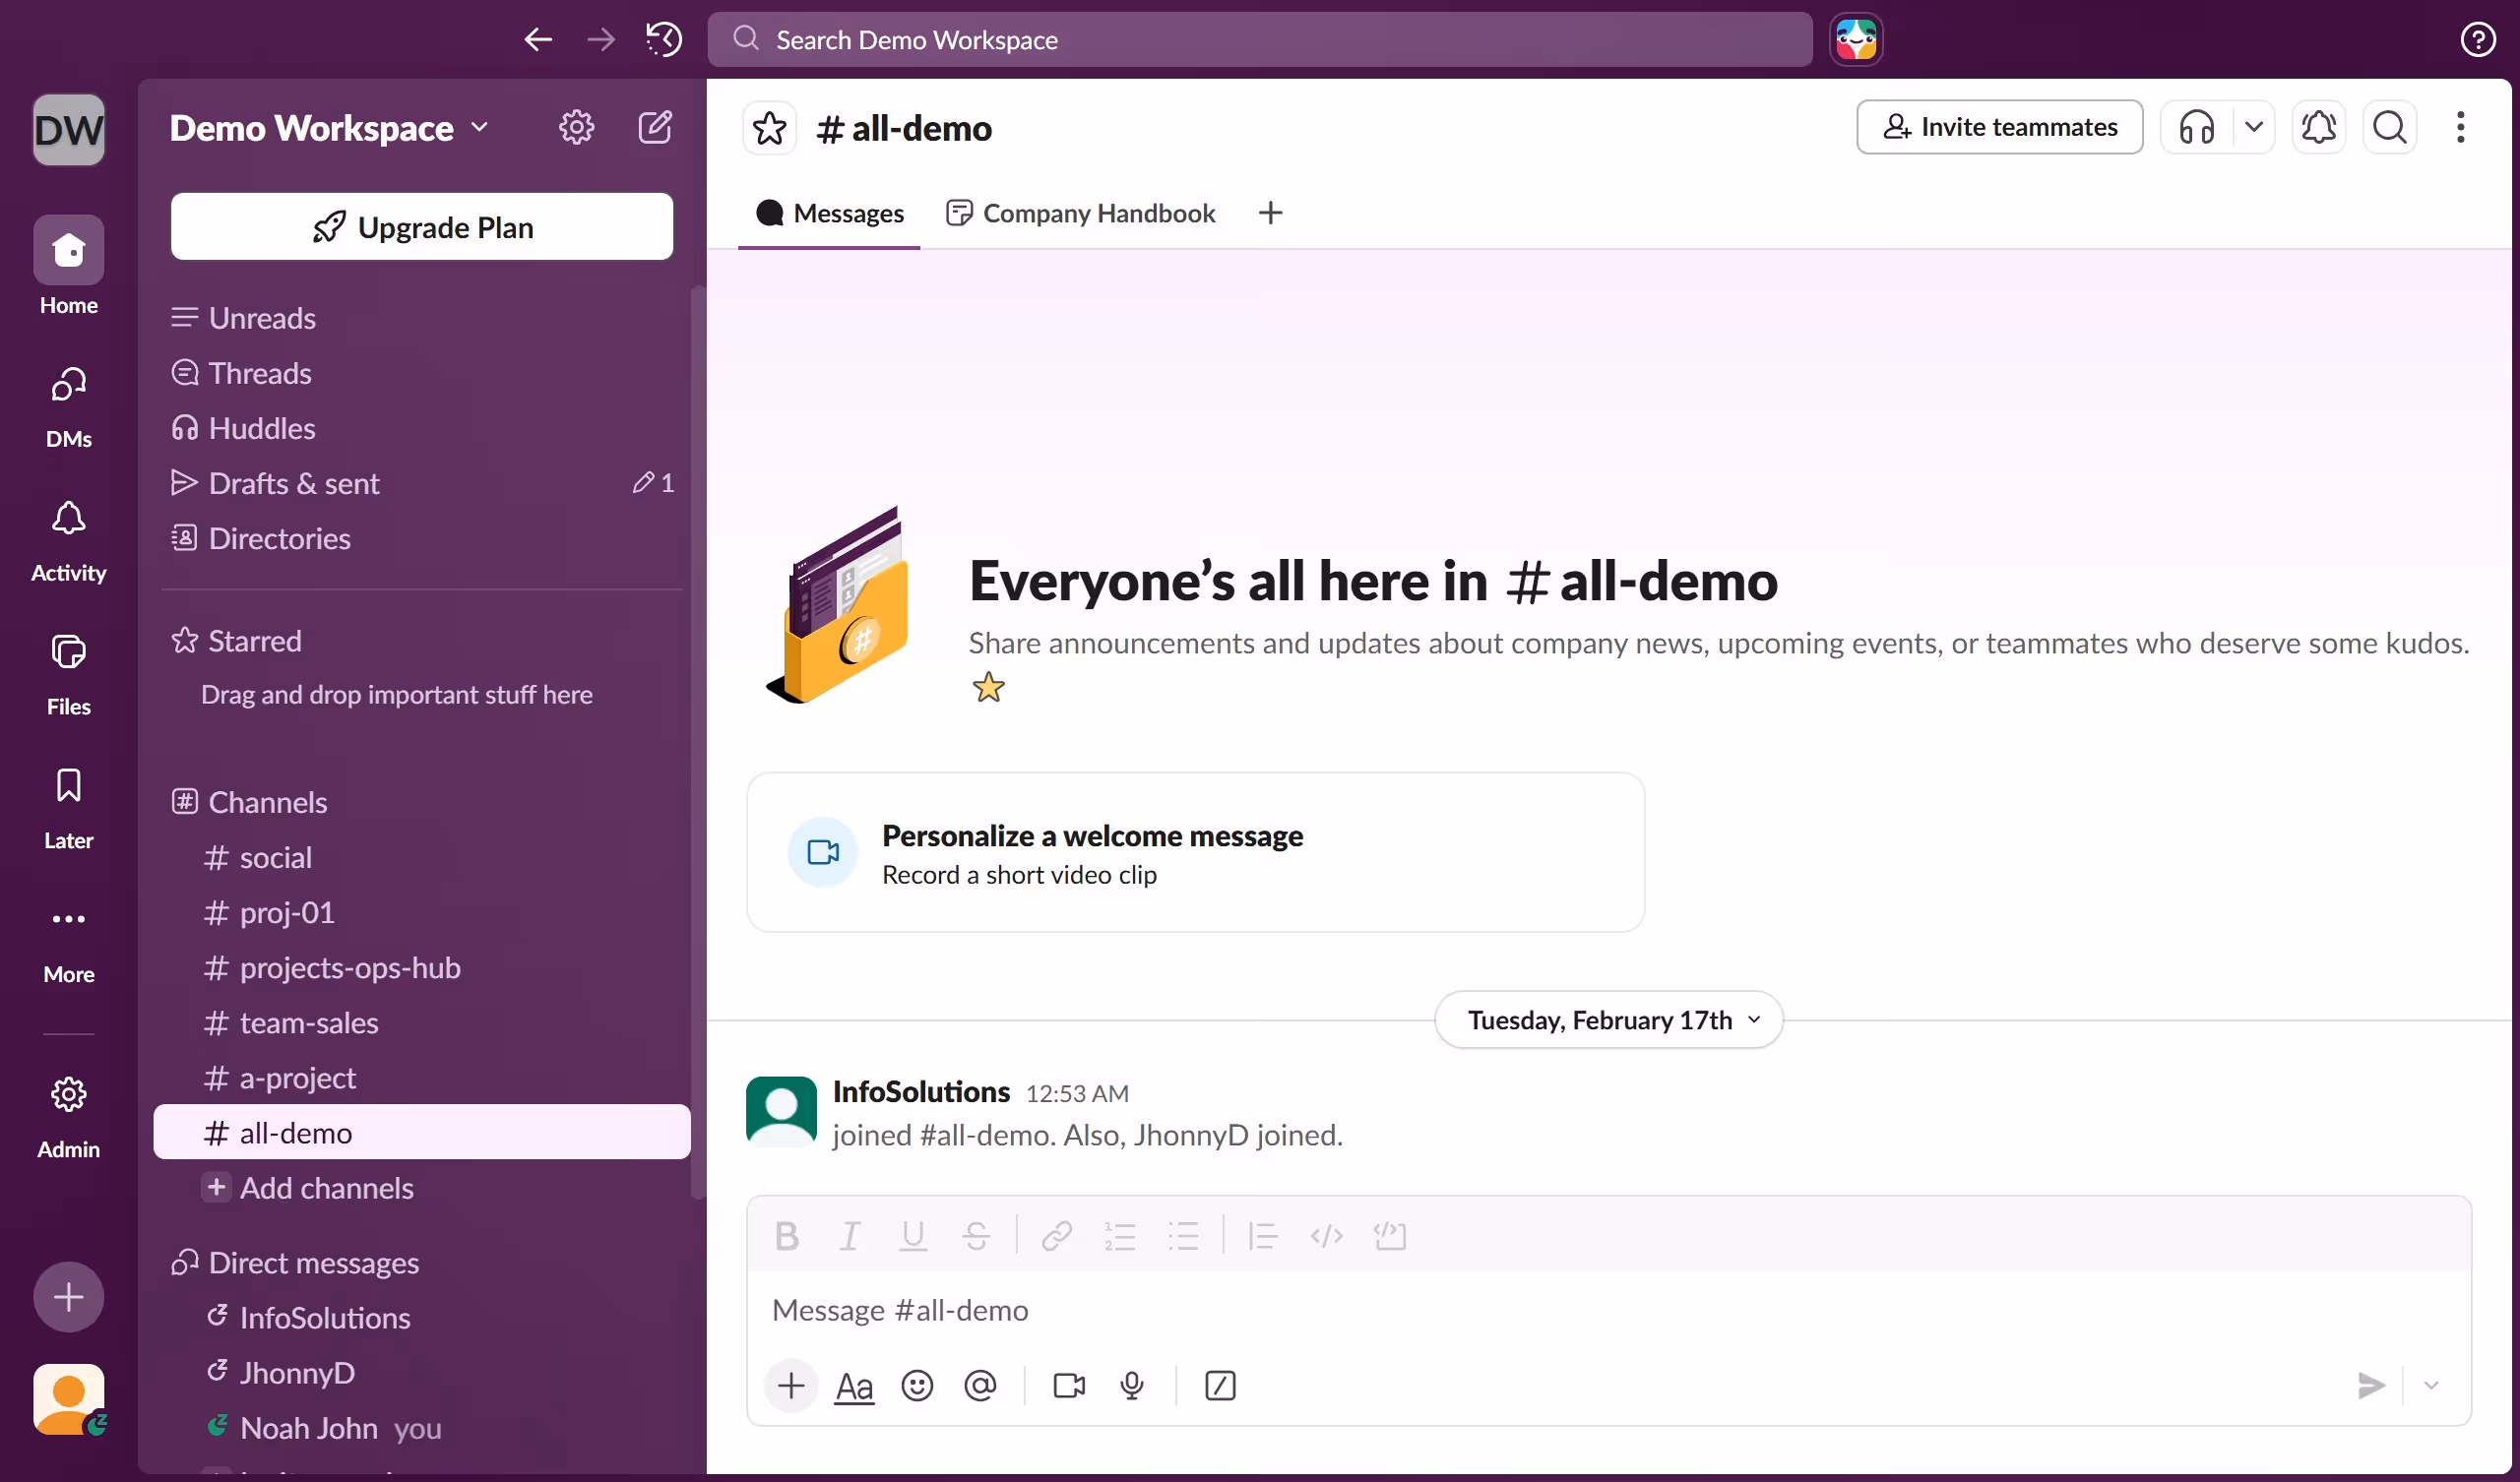The image size is (2520, 1482).
Task: Toggle bulleted list formatting
Action: click(x=1184, y=1236)
